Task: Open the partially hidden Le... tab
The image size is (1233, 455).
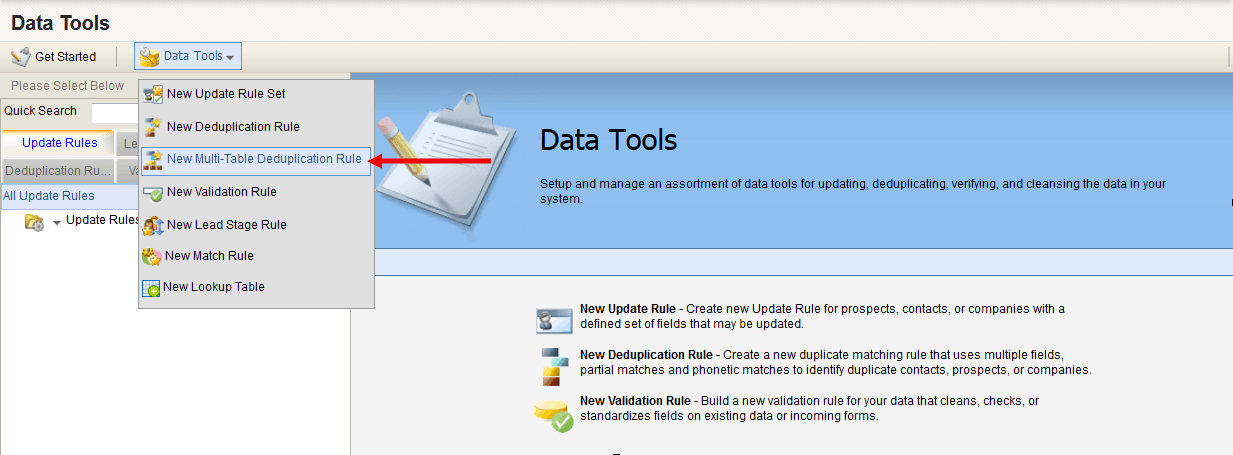Action: pyautogui.click(x=127, y=143)
